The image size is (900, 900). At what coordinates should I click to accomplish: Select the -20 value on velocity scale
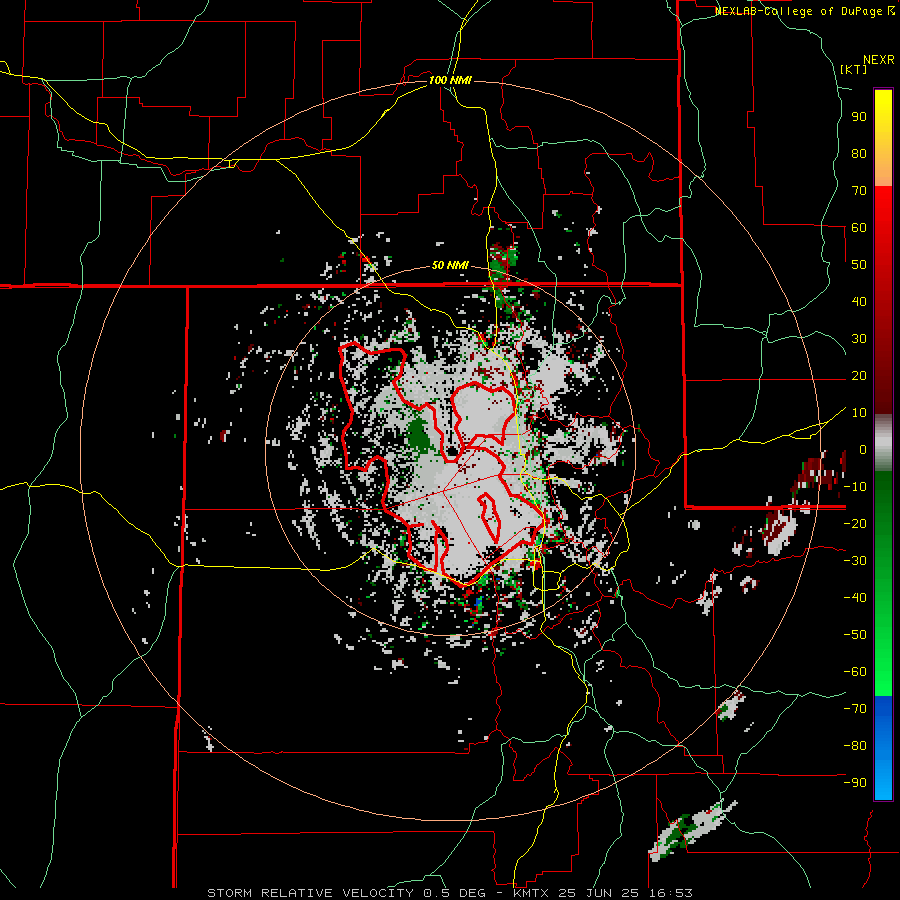(855, 523)
